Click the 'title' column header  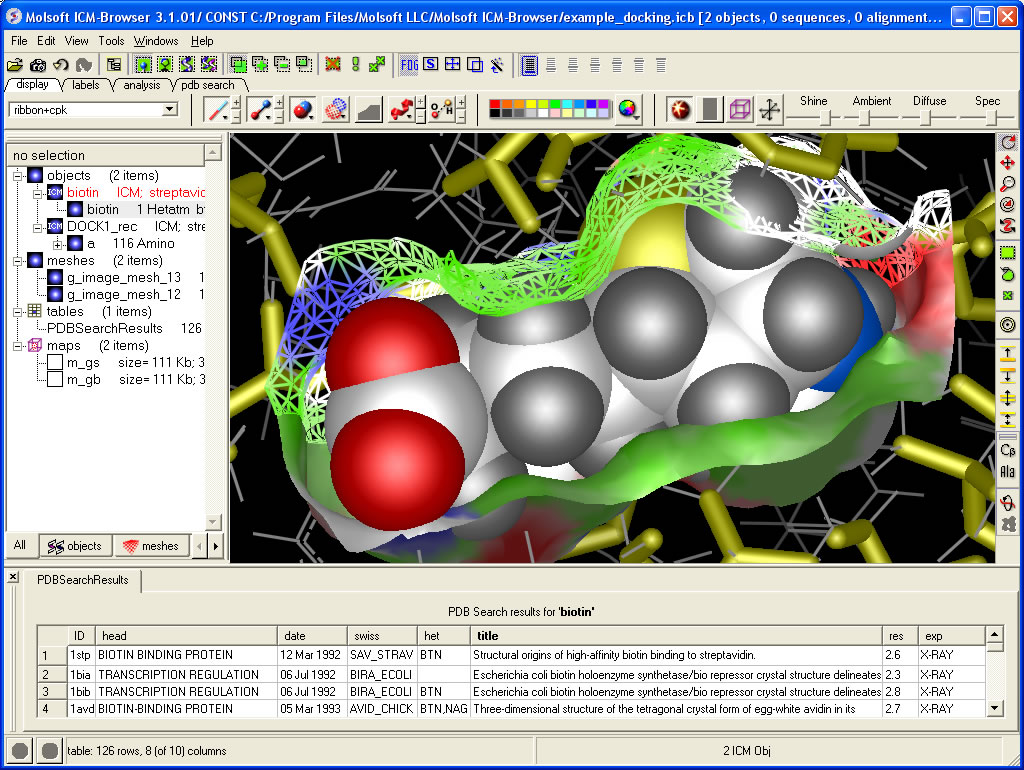487,636
